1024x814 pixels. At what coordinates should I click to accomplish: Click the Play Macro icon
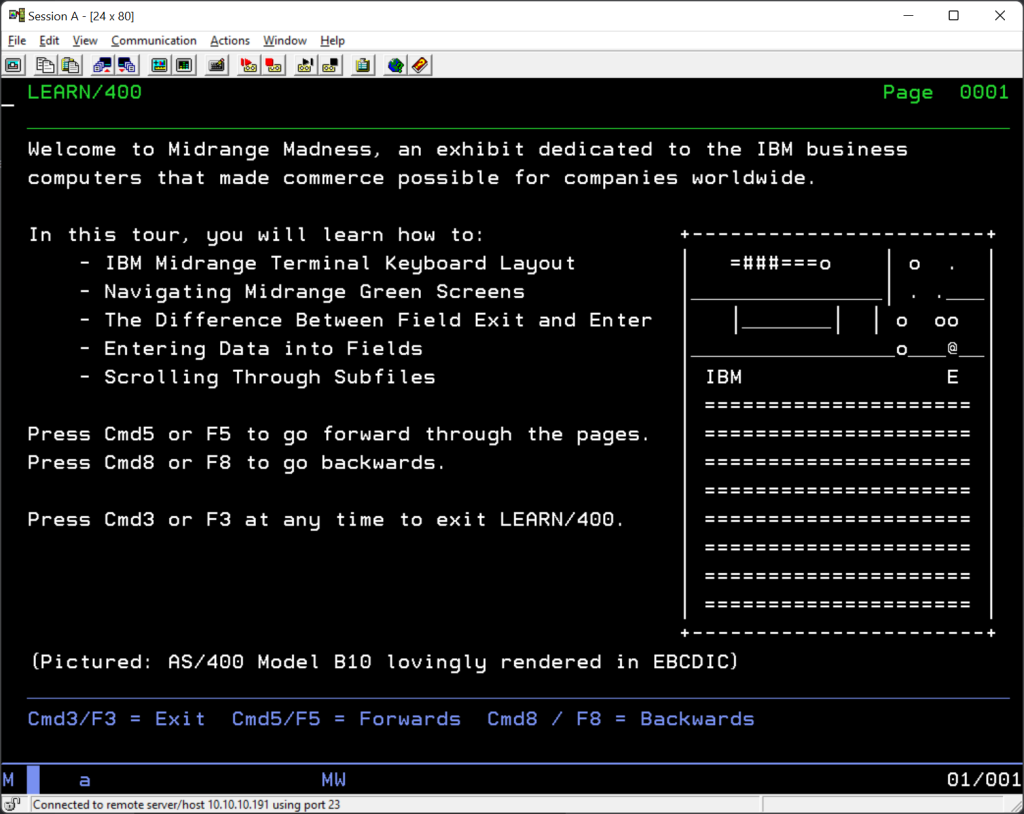[305, 65]
